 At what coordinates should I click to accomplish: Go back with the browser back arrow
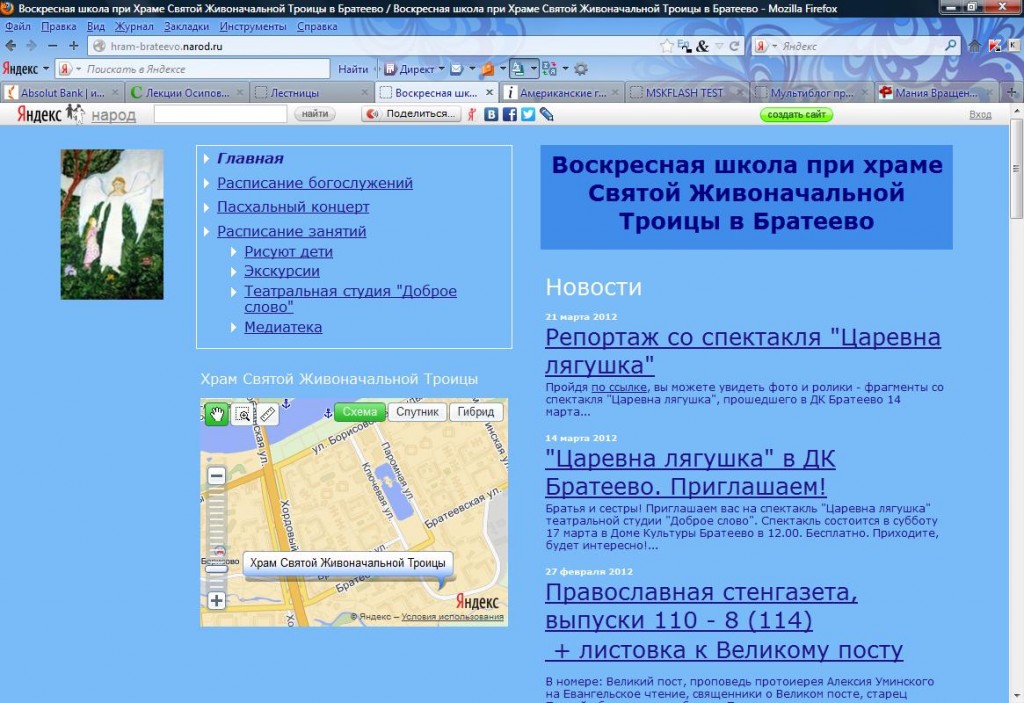pos(10,46)
